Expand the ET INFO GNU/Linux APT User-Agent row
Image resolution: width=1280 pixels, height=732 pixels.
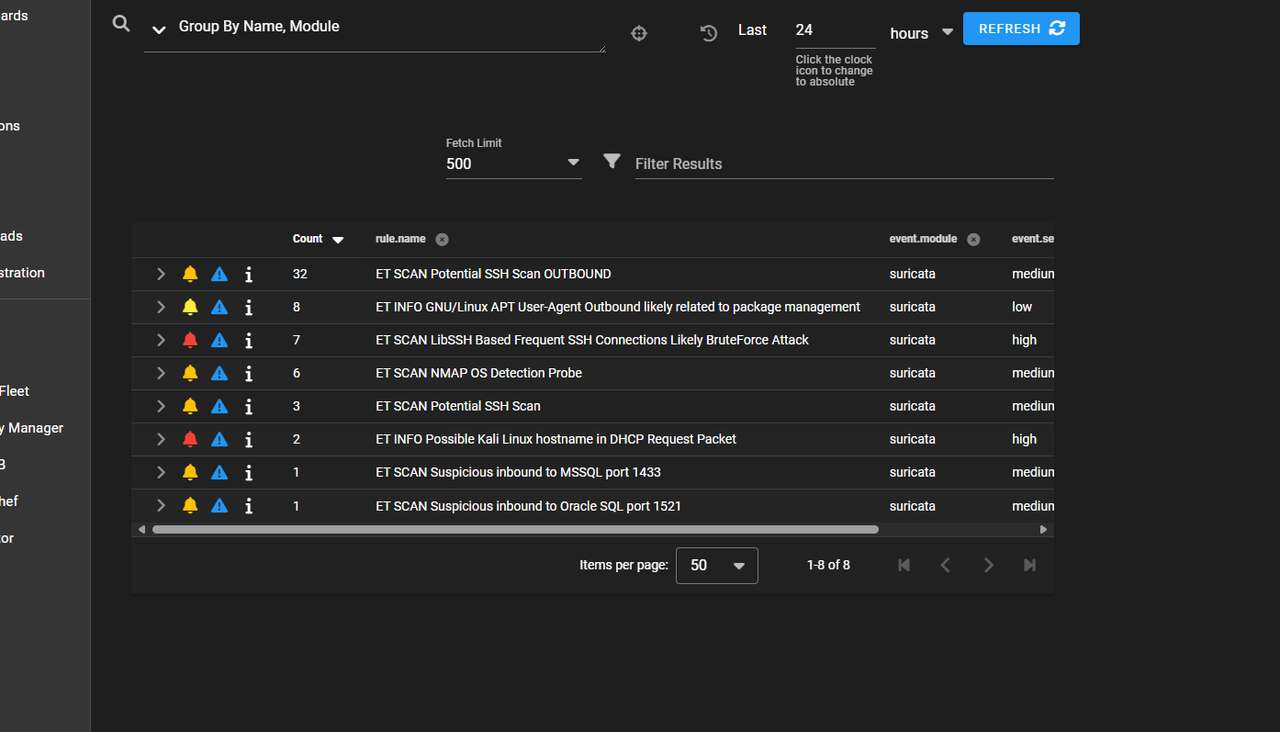pyautogui.click(x=160, y=307)
